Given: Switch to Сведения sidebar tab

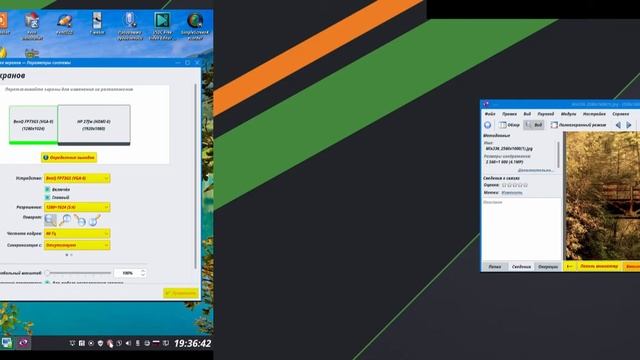Looking at the screenshot, I should (521, 267).
